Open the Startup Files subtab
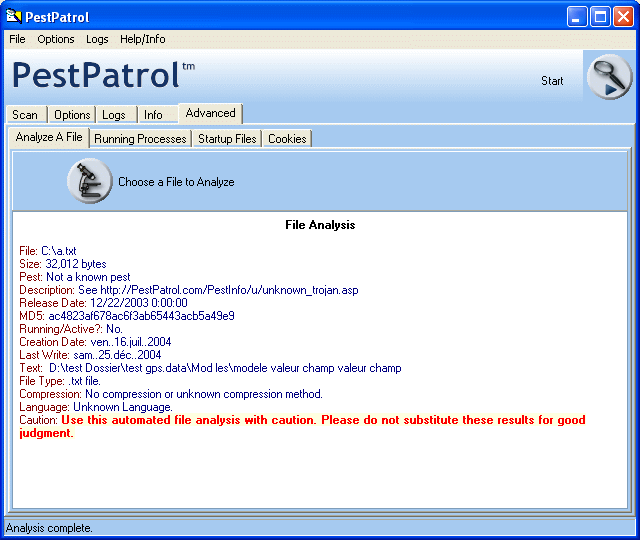 click(x=227, y=139)
